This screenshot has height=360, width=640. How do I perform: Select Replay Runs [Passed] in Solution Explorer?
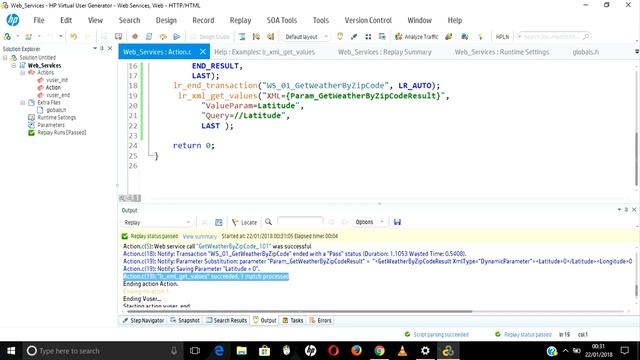pos(62,133)
